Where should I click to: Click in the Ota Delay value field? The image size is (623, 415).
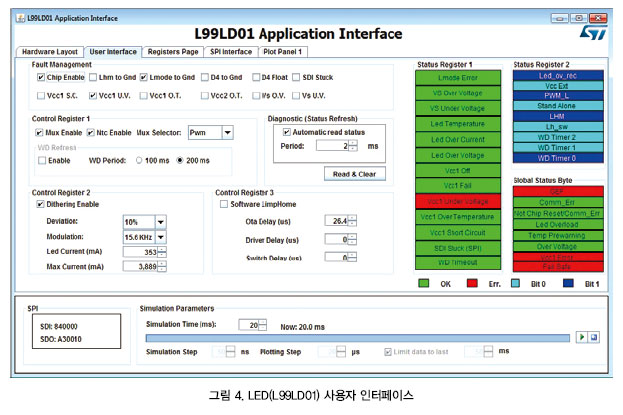pyautogui.click(x=337, y=221)
